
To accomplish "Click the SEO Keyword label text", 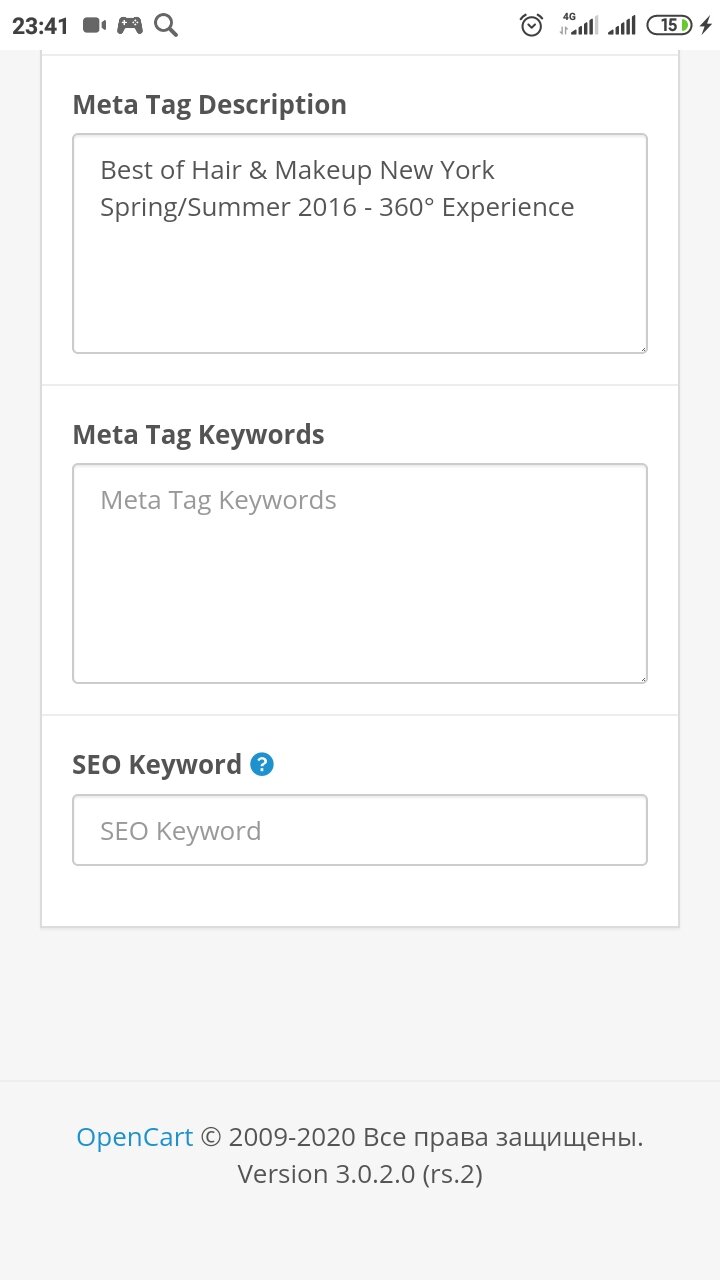I will coord(157,765).
